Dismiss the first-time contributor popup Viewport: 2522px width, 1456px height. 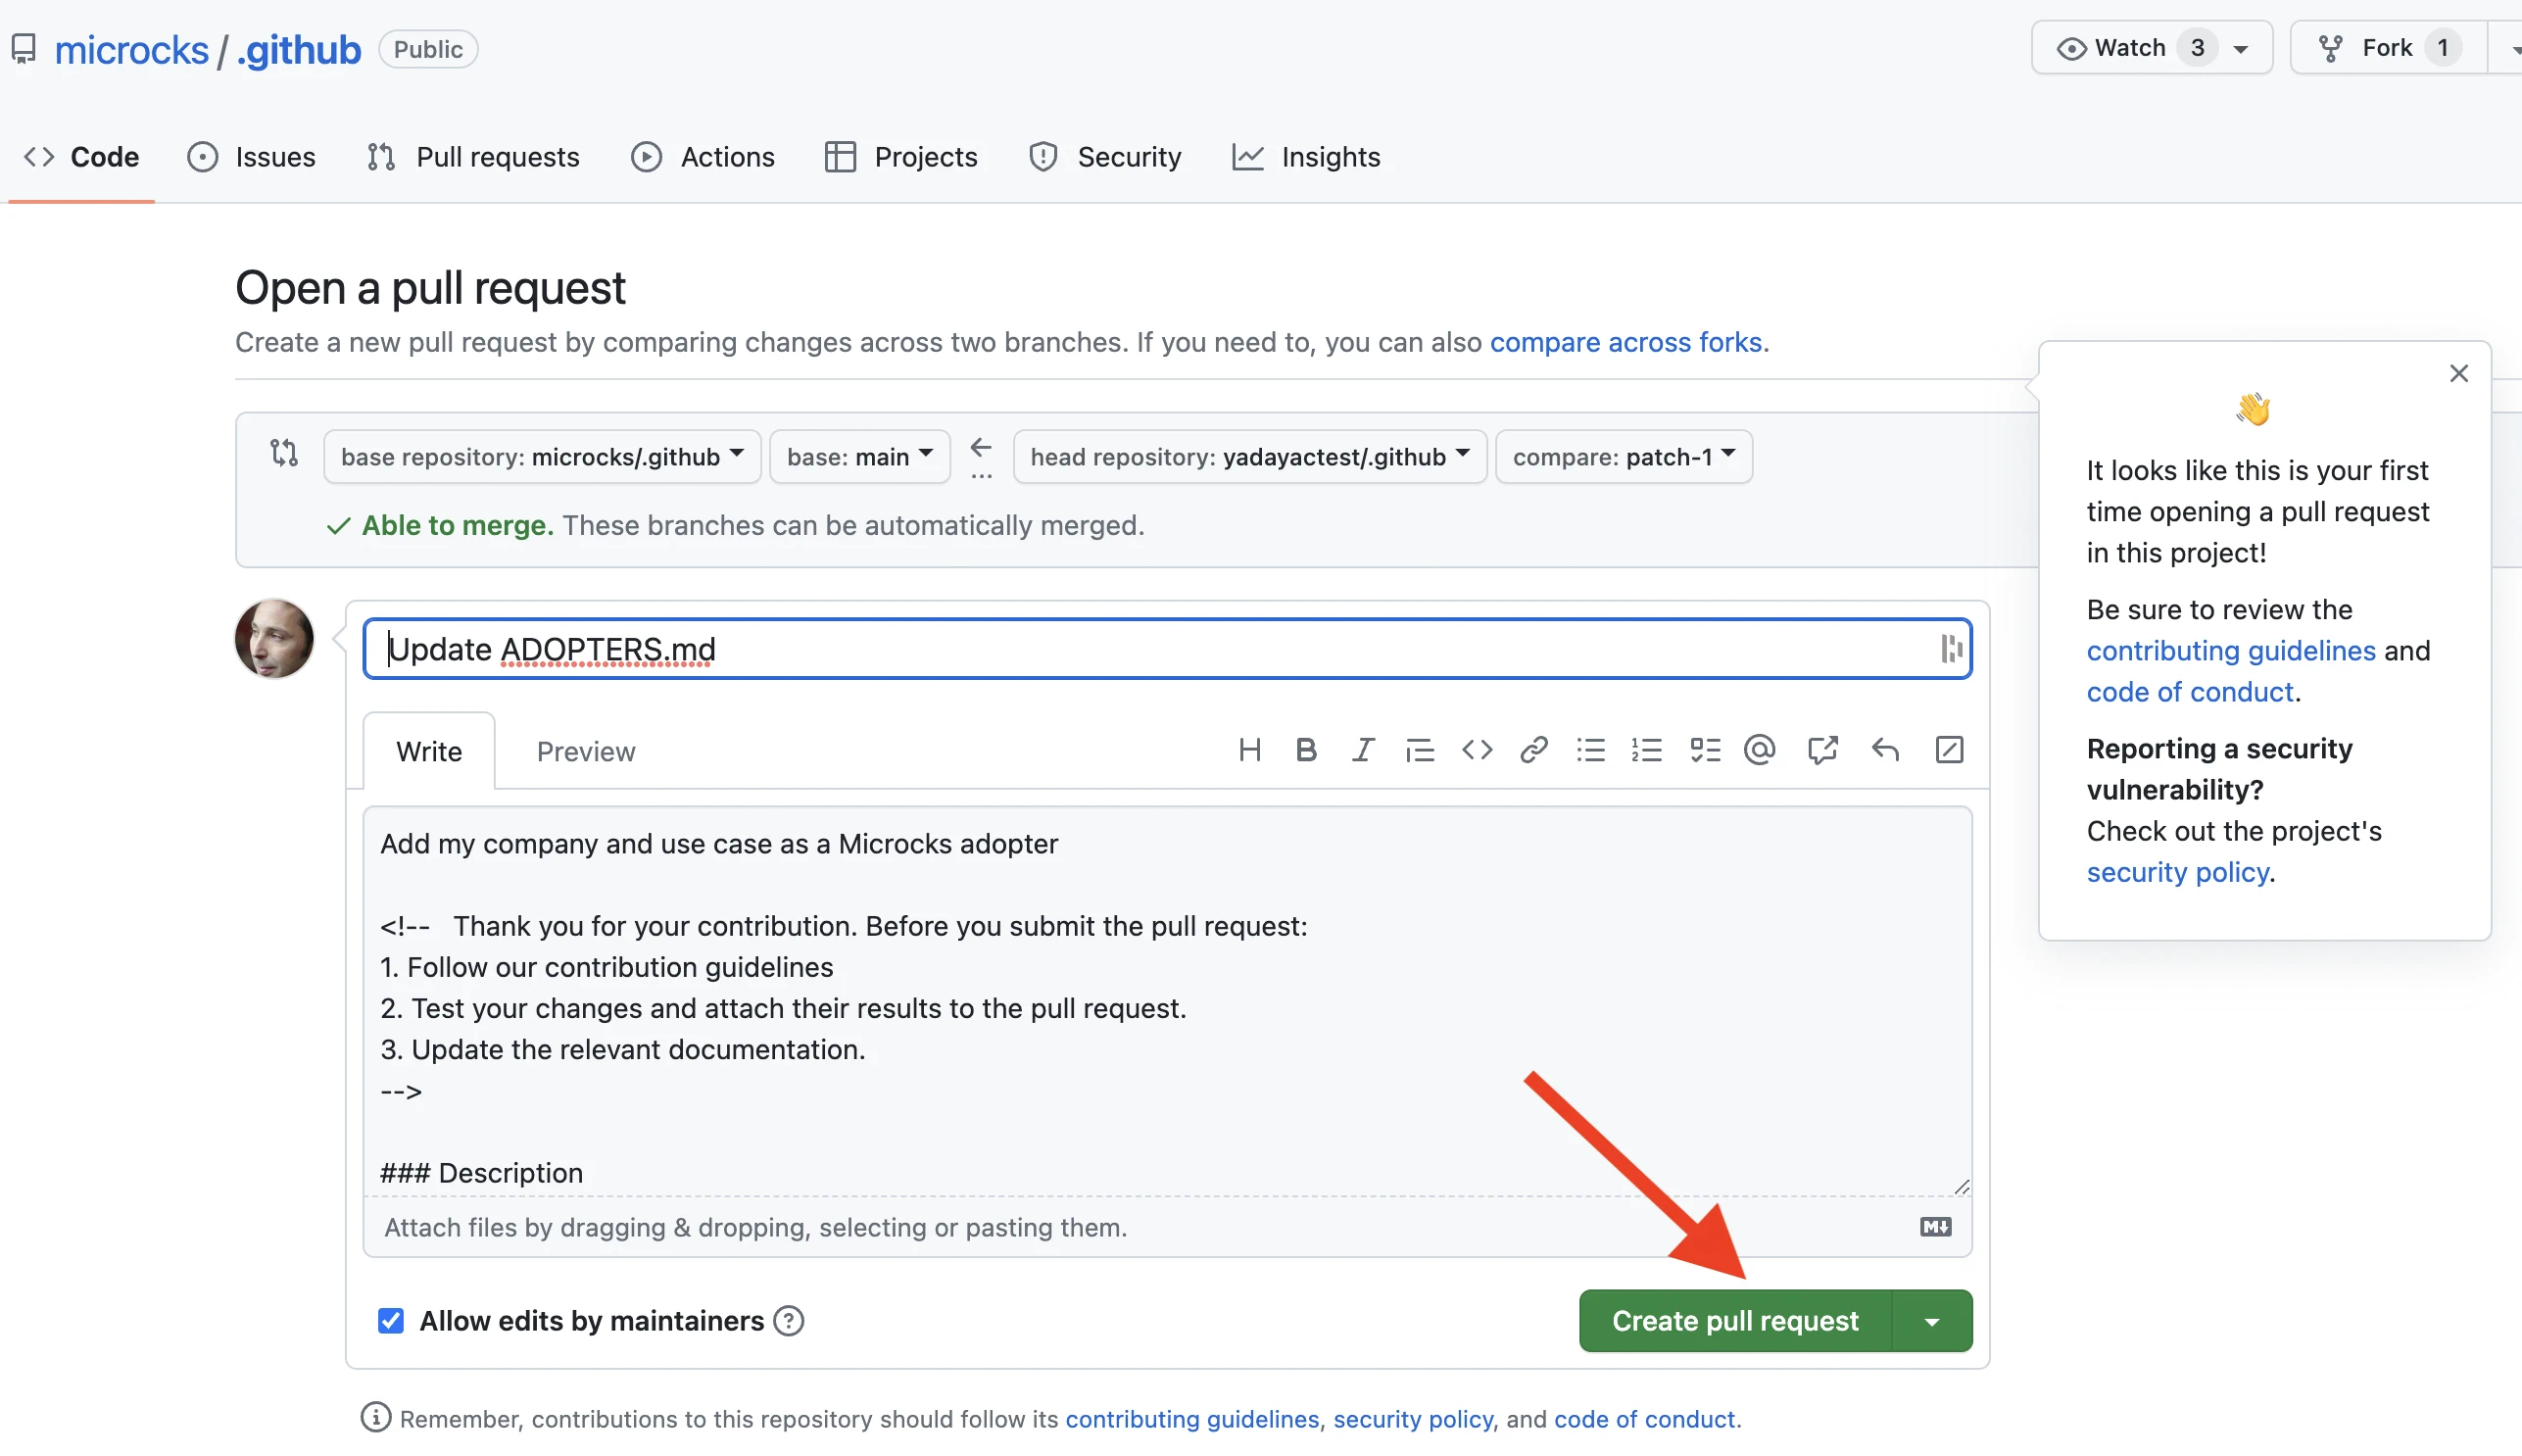pos(2460,373)
